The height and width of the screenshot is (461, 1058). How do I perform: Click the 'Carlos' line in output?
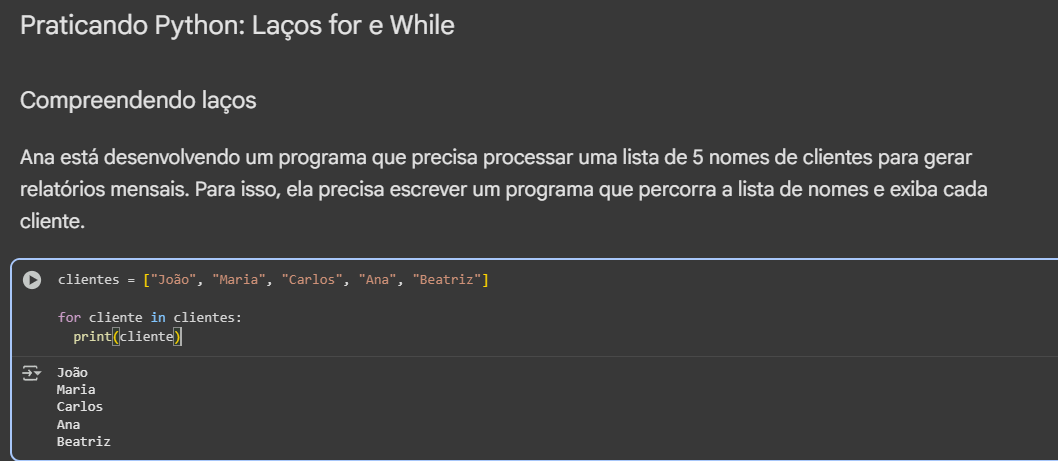click(x=80, y=407)
